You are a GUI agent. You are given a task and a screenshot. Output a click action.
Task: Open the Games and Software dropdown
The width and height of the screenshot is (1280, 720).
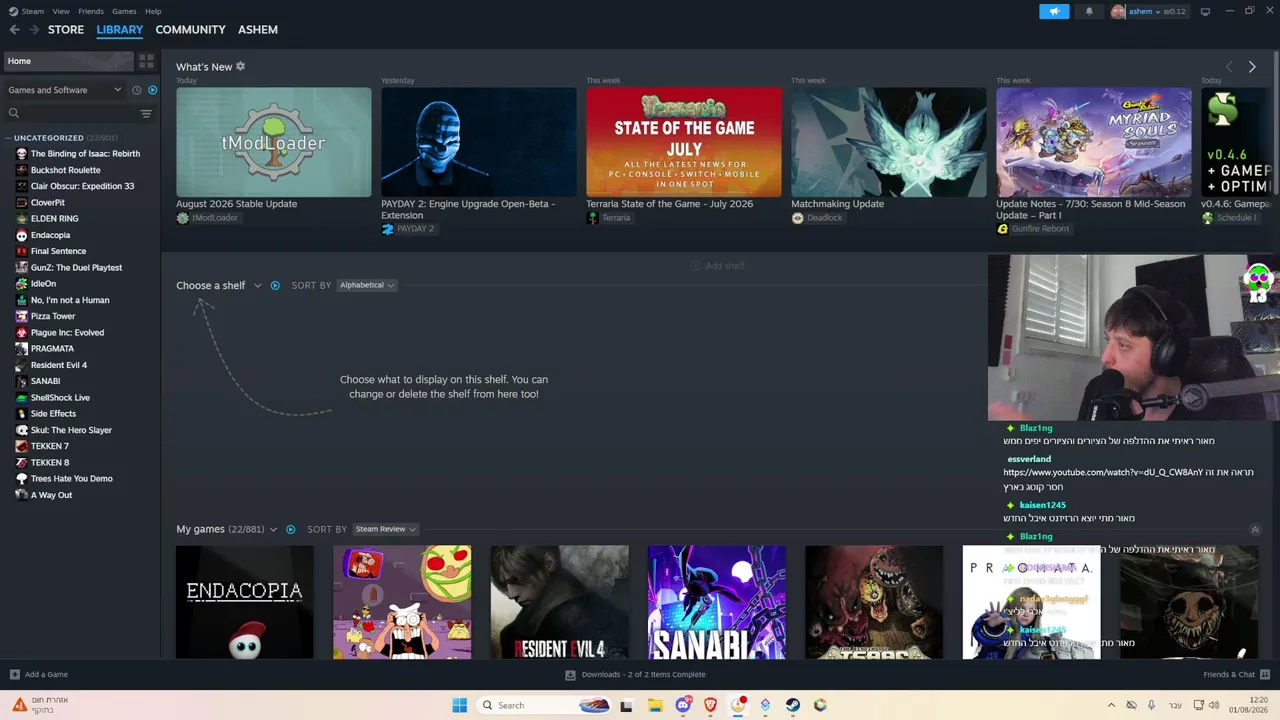click(65, 90)
